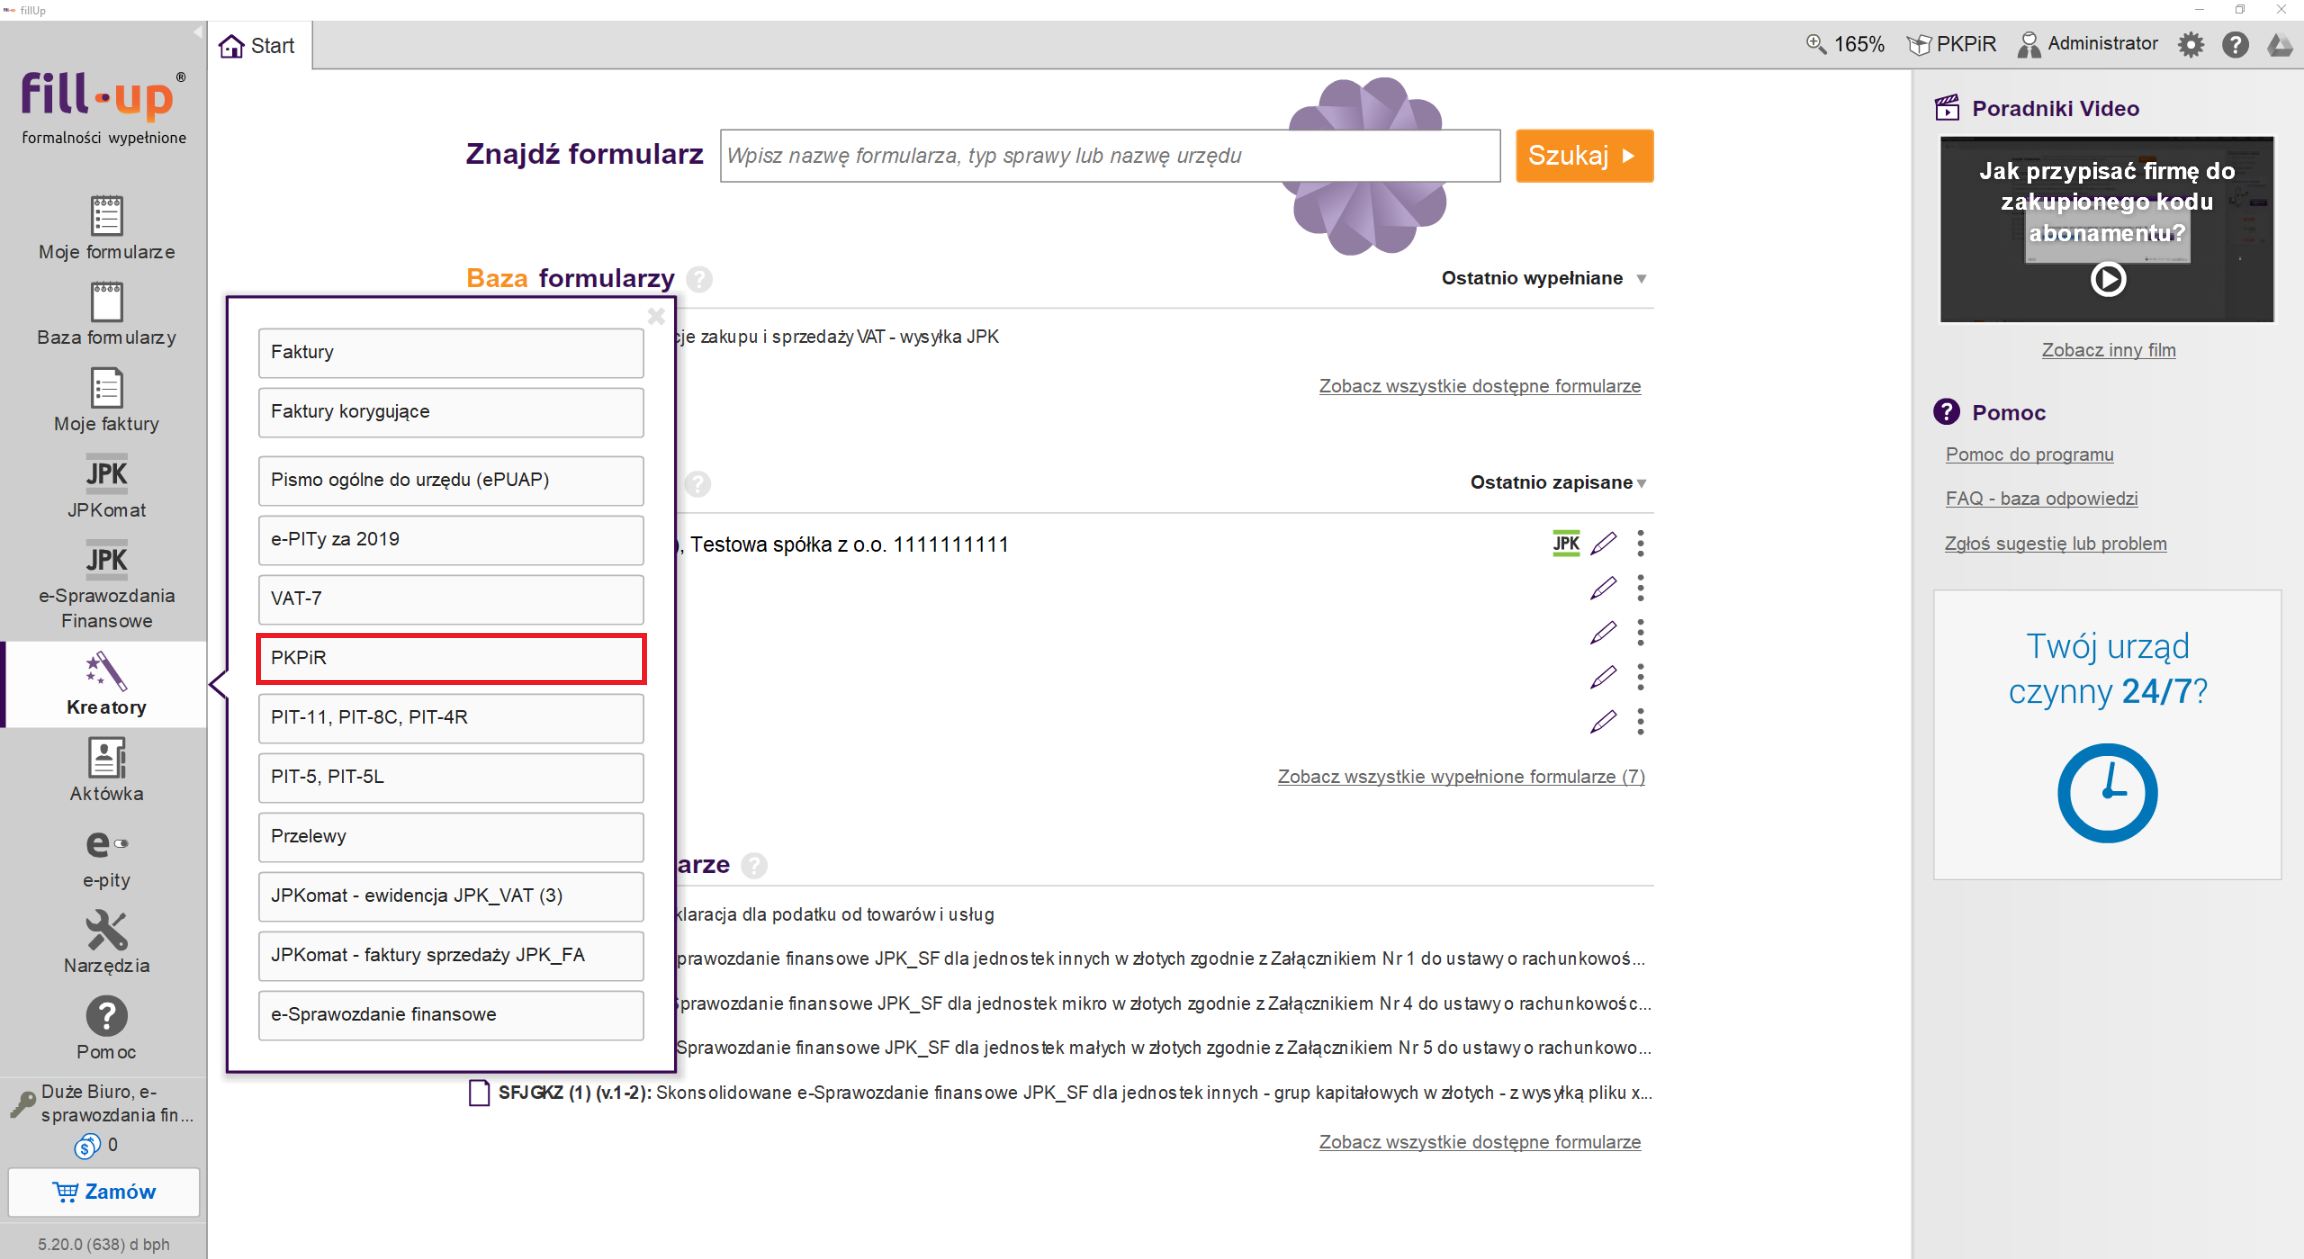This screenshot has width=2304, height=1259.
Task: Select Faktury korygujące wizard
Action: [x=451, y=412]
